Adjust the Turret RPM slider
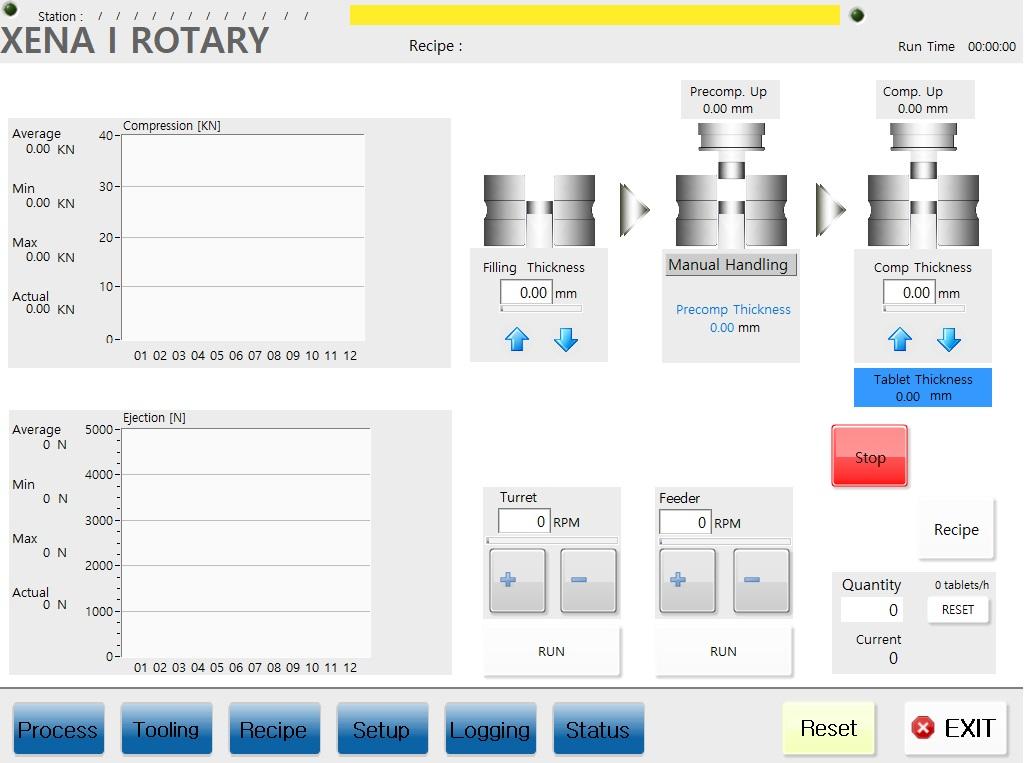The height and width of the screenshot is (763, 1024). [552, 541]
